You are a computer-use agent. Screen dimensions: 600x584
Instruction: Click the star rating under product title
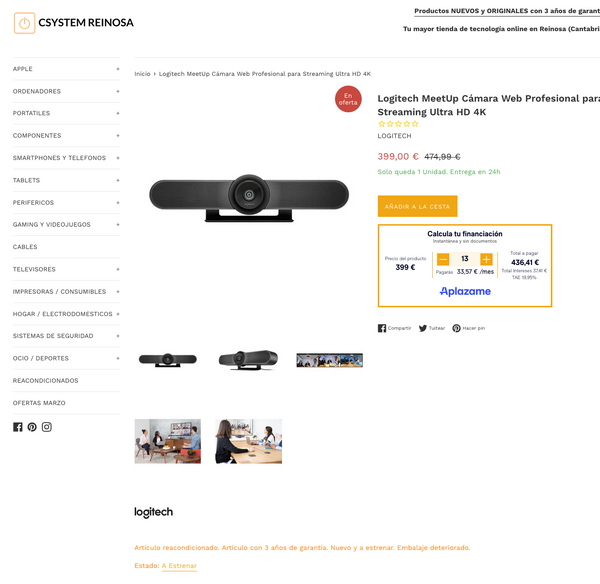click(x=398, y=124)
